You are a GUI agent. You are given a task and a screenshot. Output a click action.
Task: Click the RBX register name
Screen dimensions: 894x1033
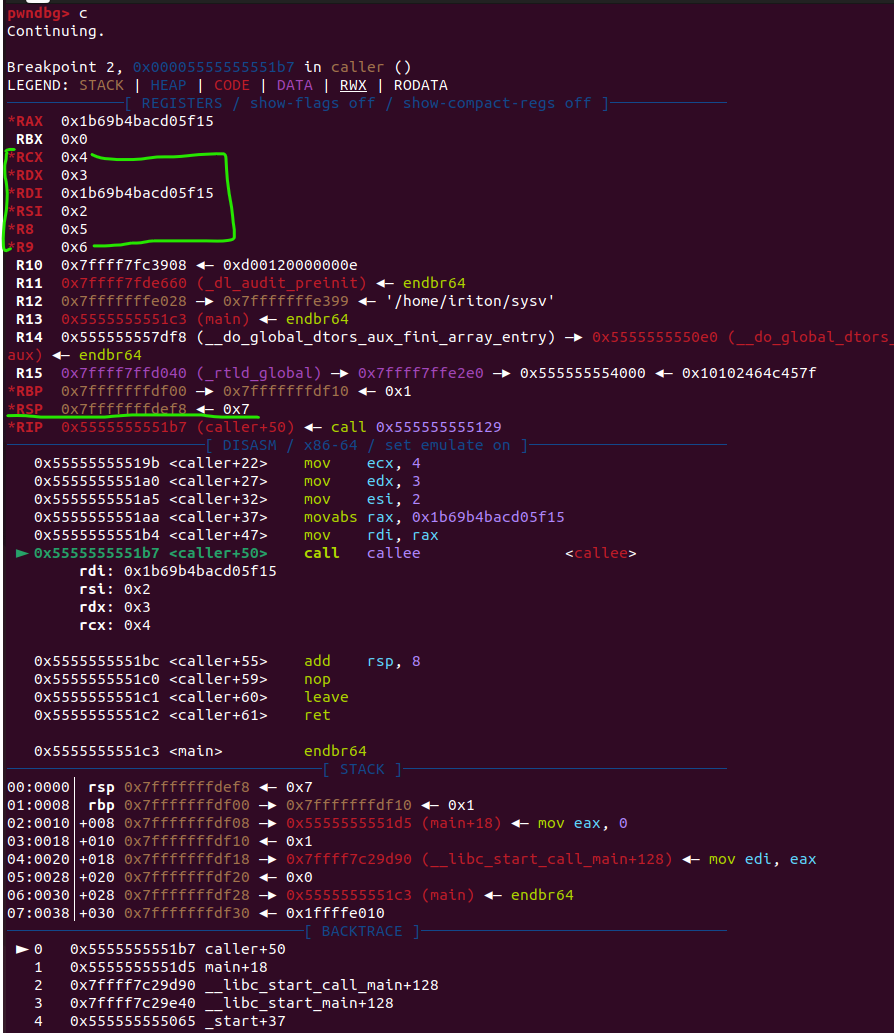tap(29, 139)
